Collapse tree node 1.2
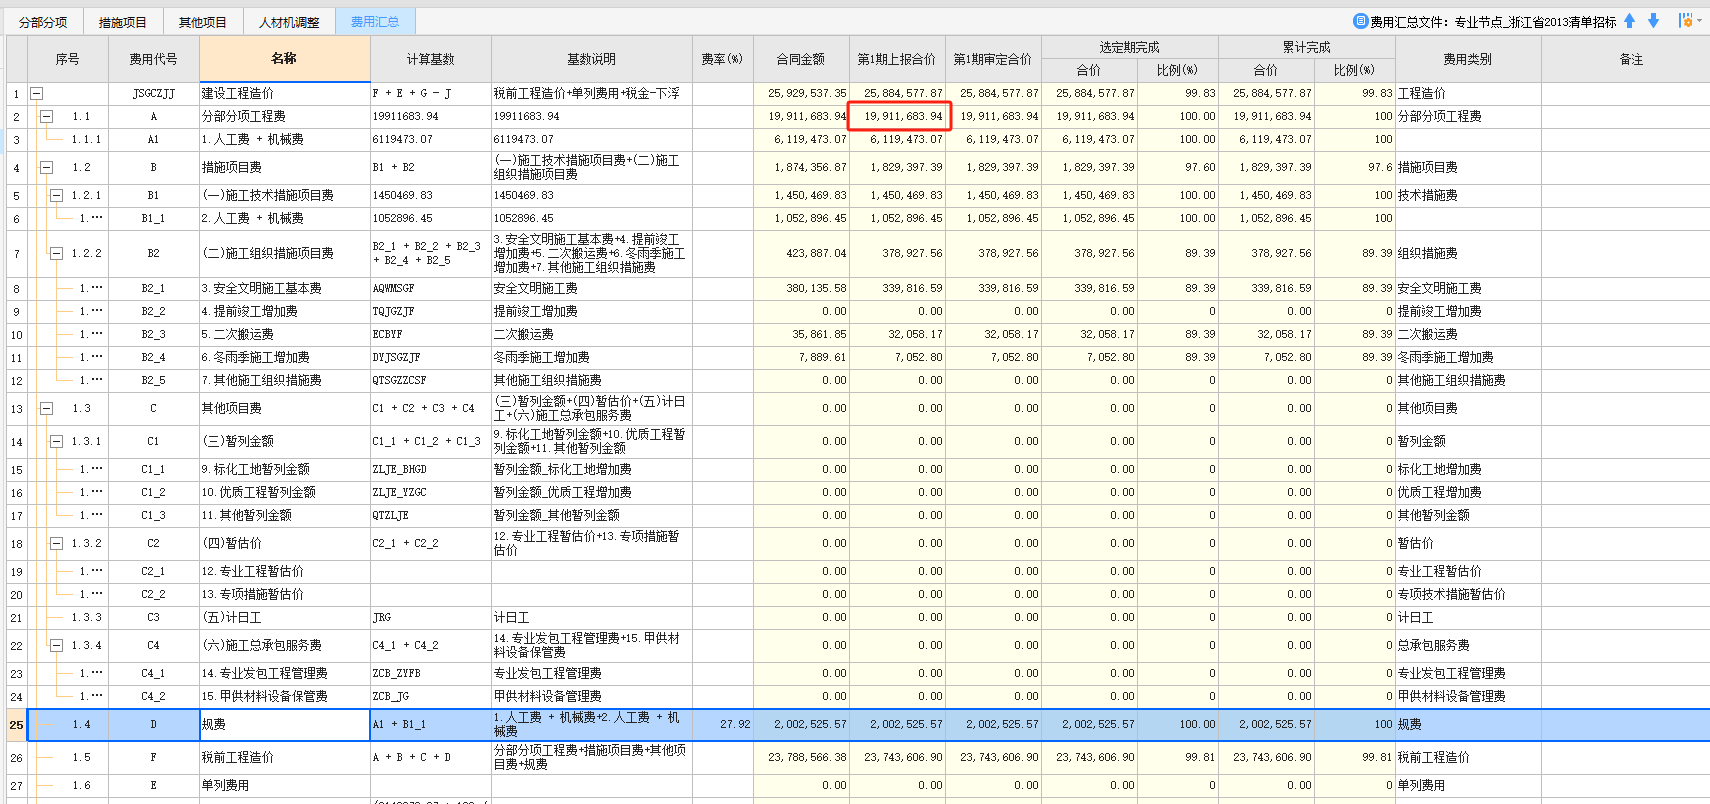Viewport: 1710px width, 804px height. coord(46,167)
